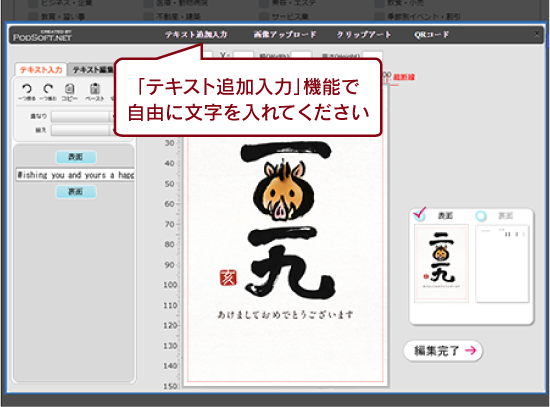Expand the dropdown below the 重なり dropdown
550x407 pixels.
[83, 130]
